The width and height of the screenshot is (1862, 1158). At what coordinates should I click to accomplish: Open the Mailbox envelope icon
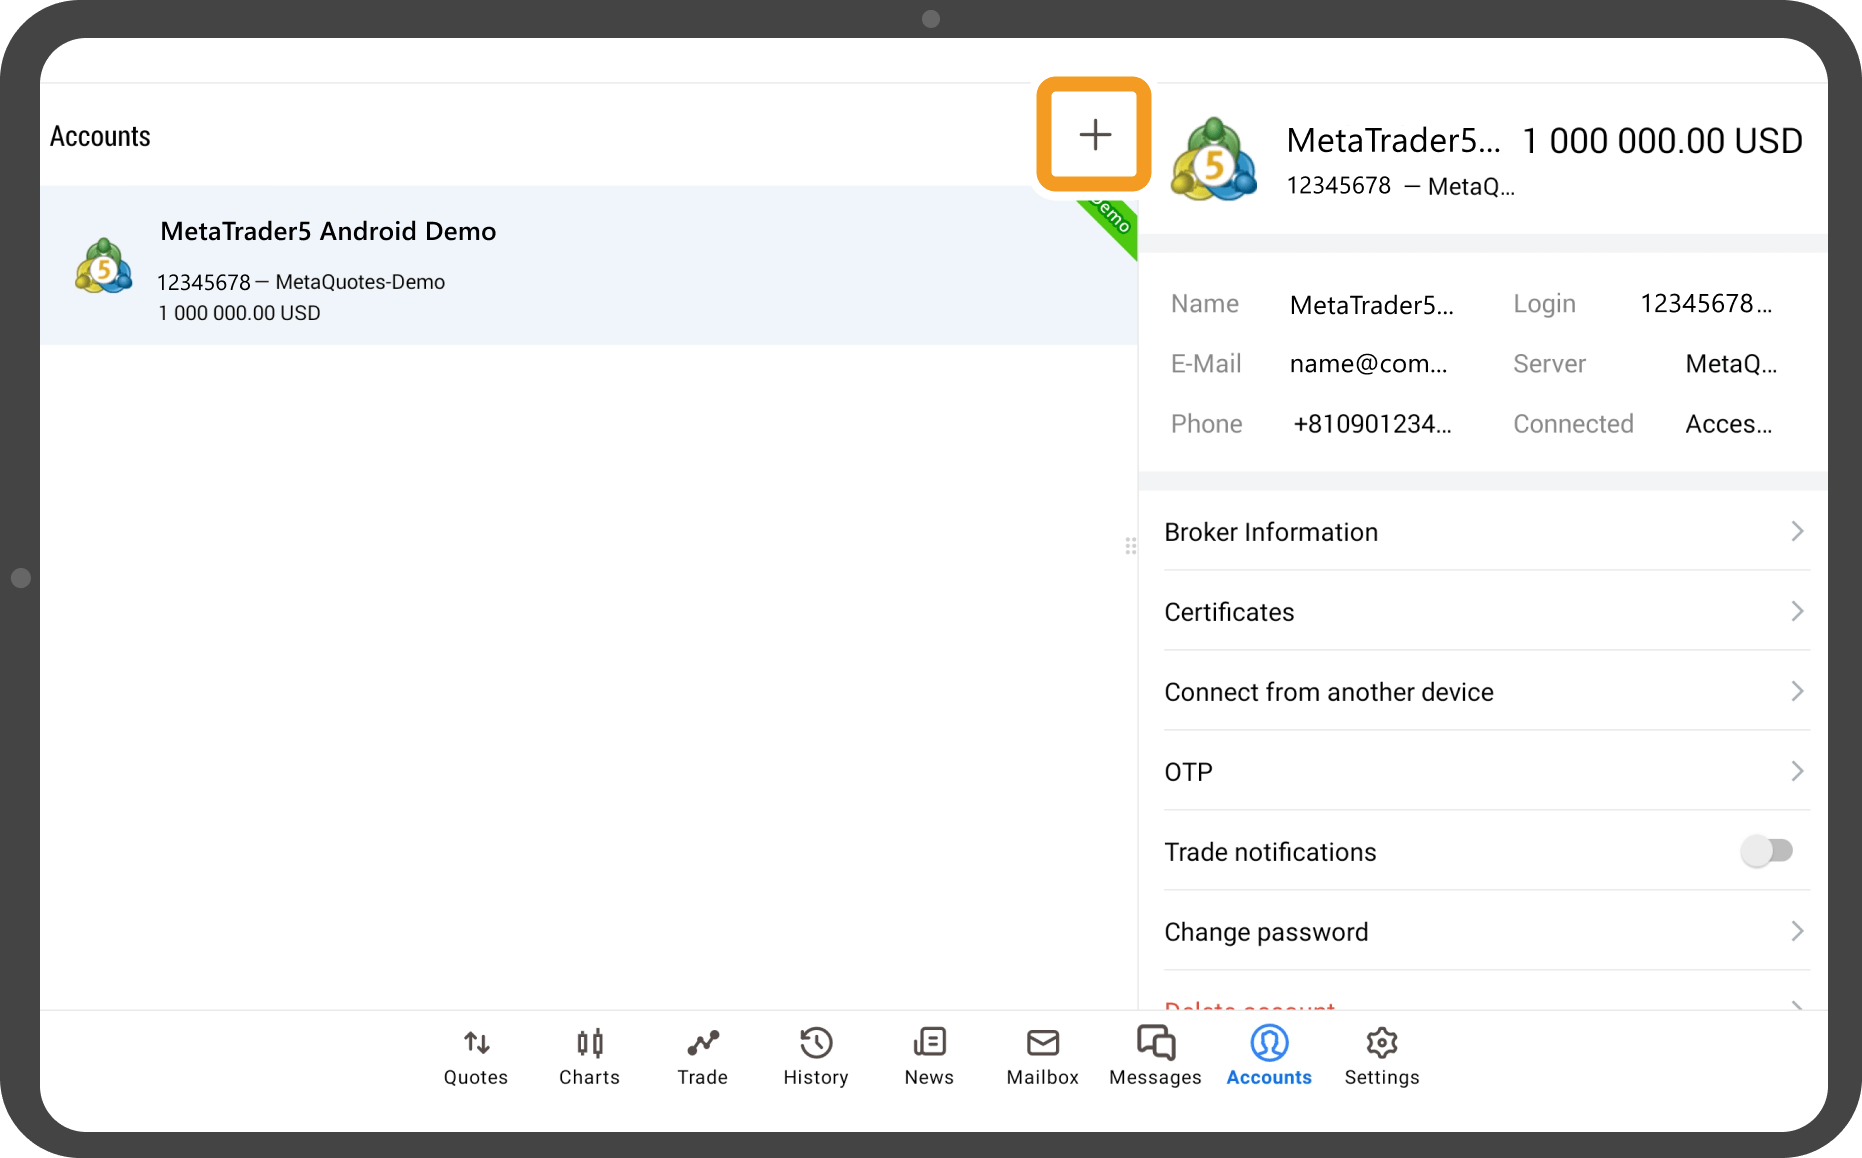pyautogui.click(x=1042, y=1043)
